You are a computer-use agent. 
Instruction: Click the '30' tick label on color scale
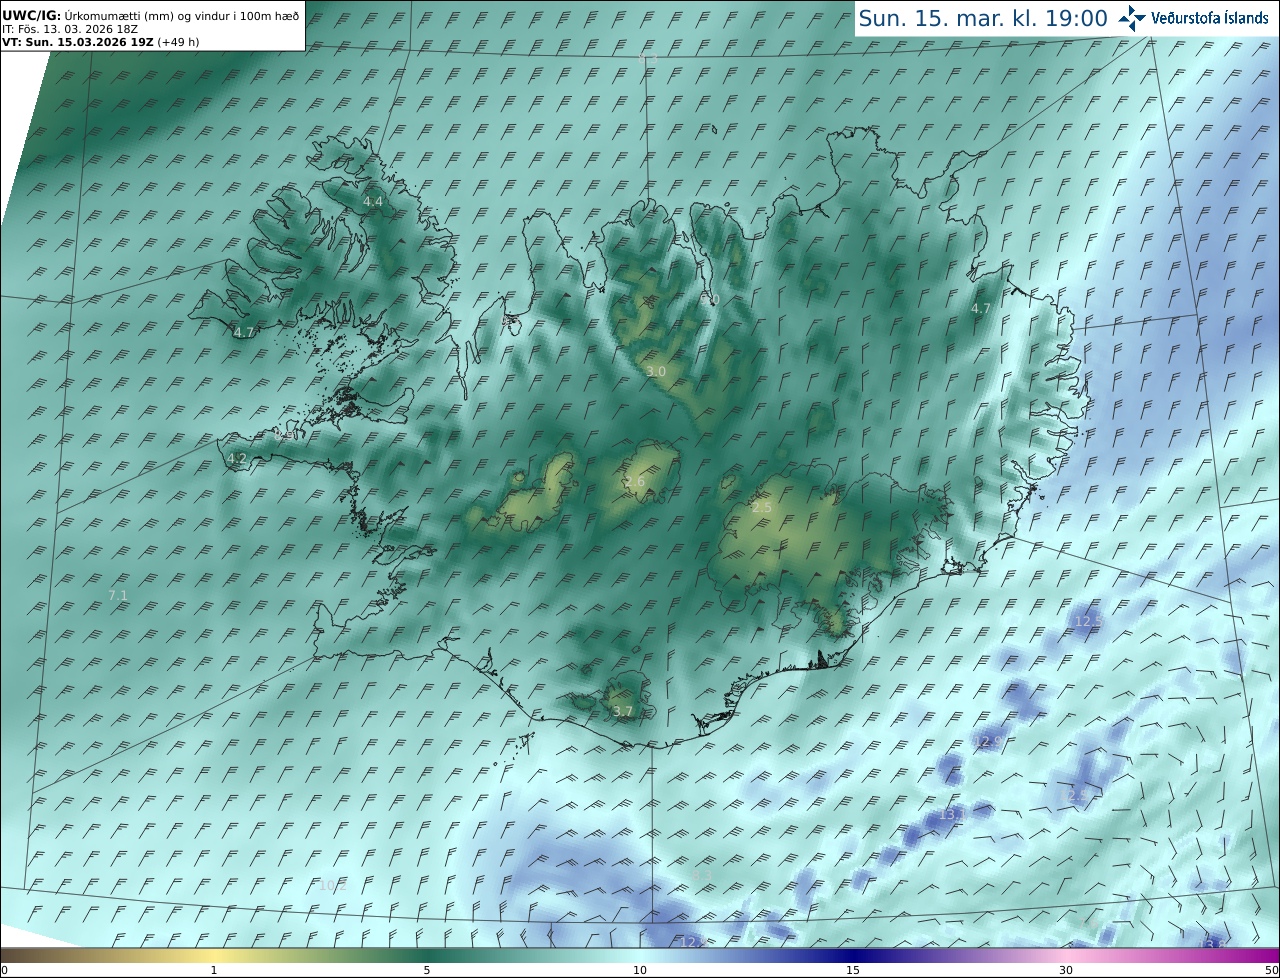coord(1066,970)
